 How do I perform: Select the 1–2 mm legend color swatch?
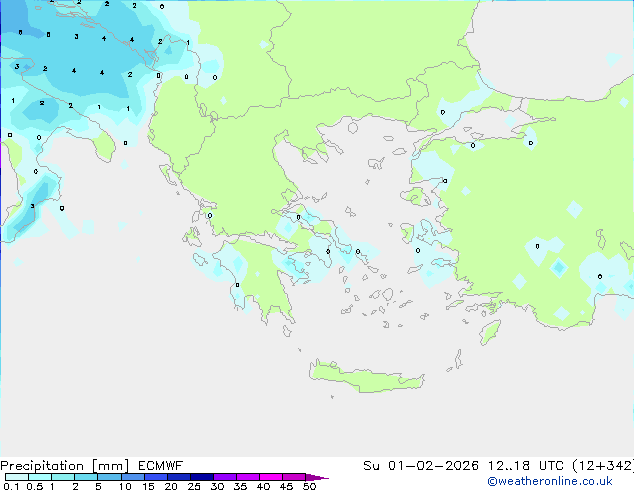point(63,477)
